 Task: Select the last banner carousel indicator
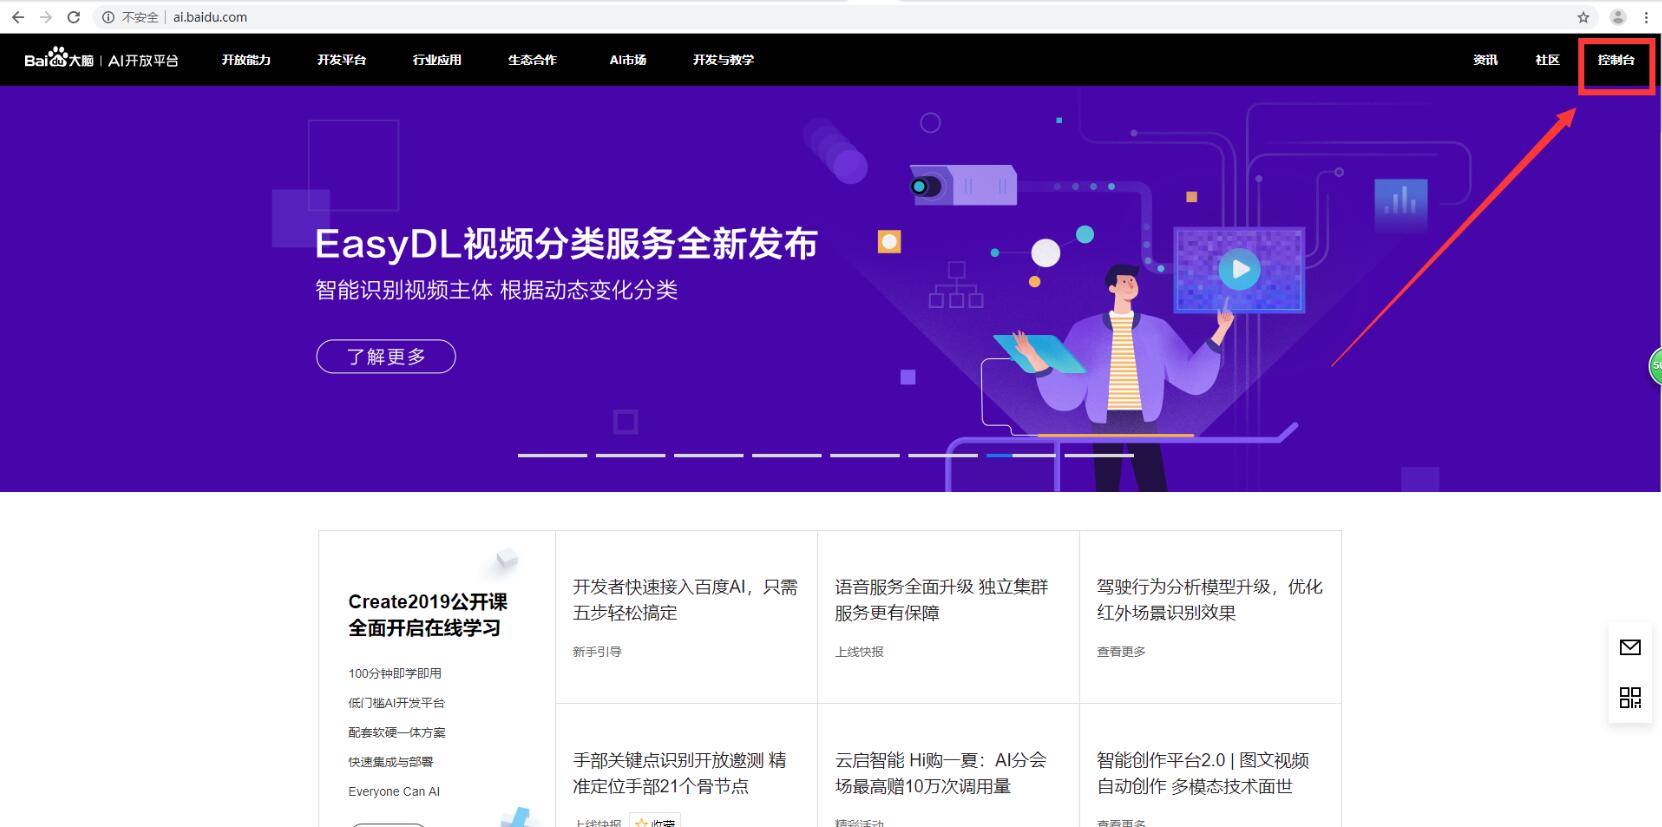[1099, 455]
